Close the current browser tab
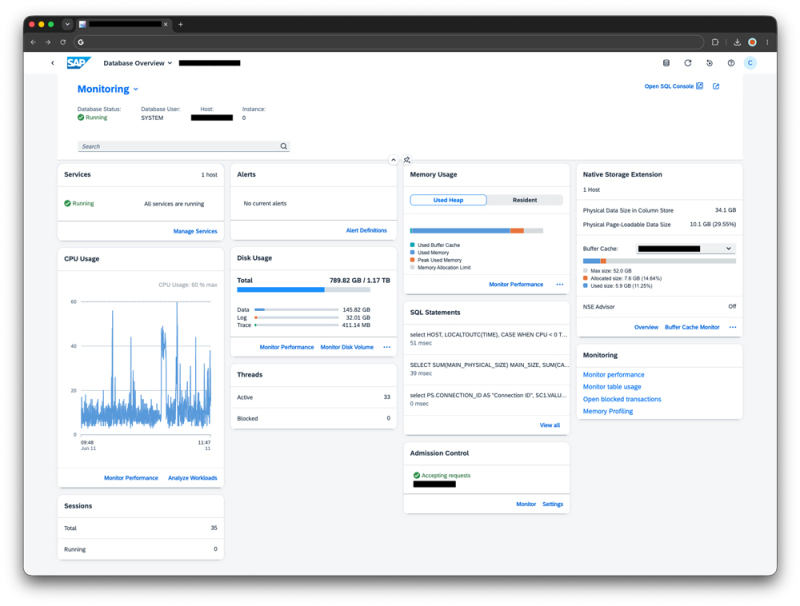 (x=165, y=24)
